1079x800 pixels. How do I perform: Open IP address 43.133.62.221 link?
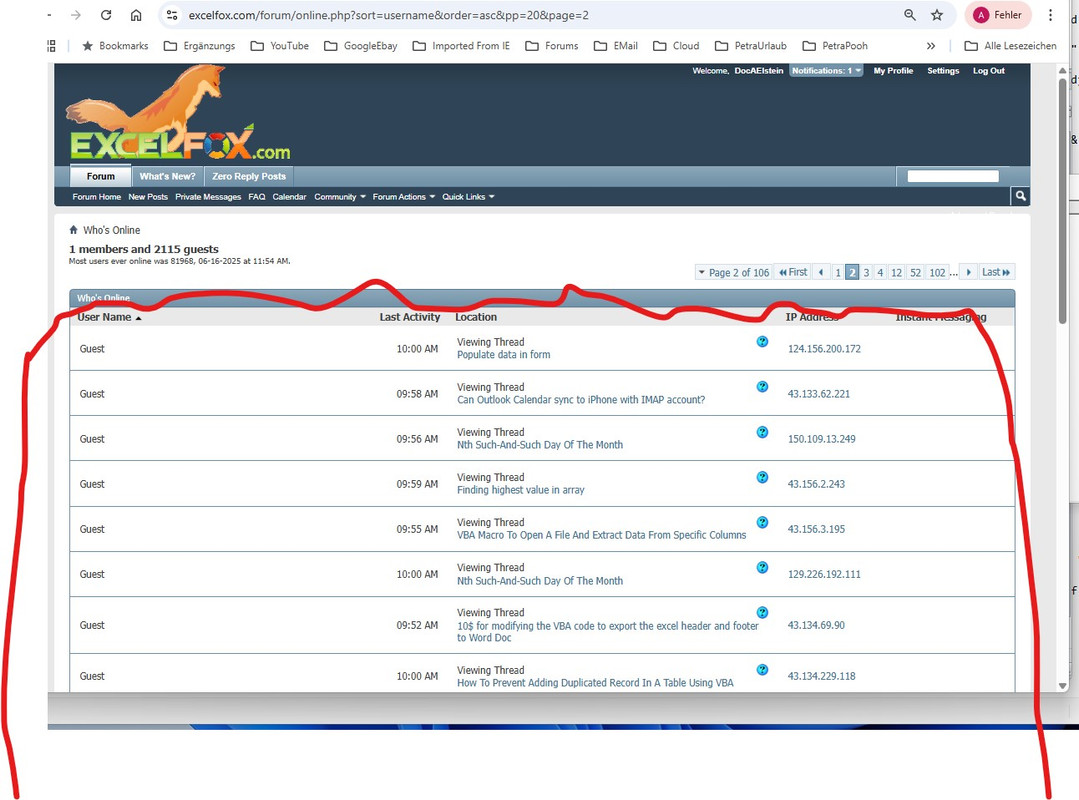pos(819,394)
